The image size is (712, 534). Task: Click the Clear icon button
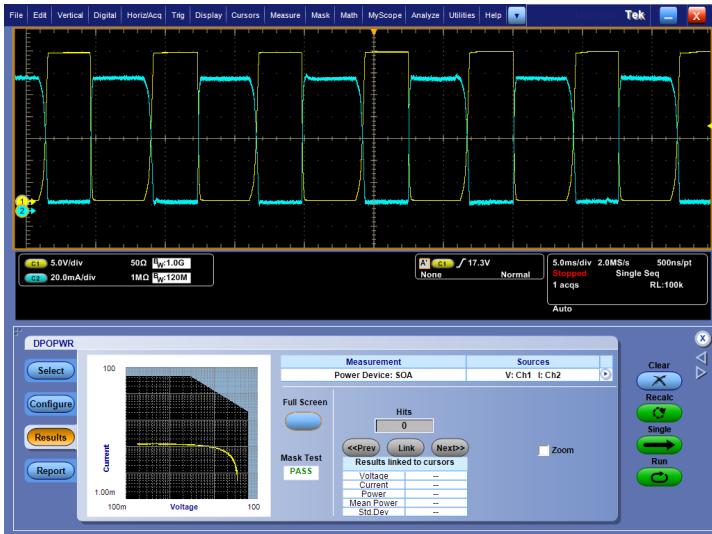pos(659,381)
